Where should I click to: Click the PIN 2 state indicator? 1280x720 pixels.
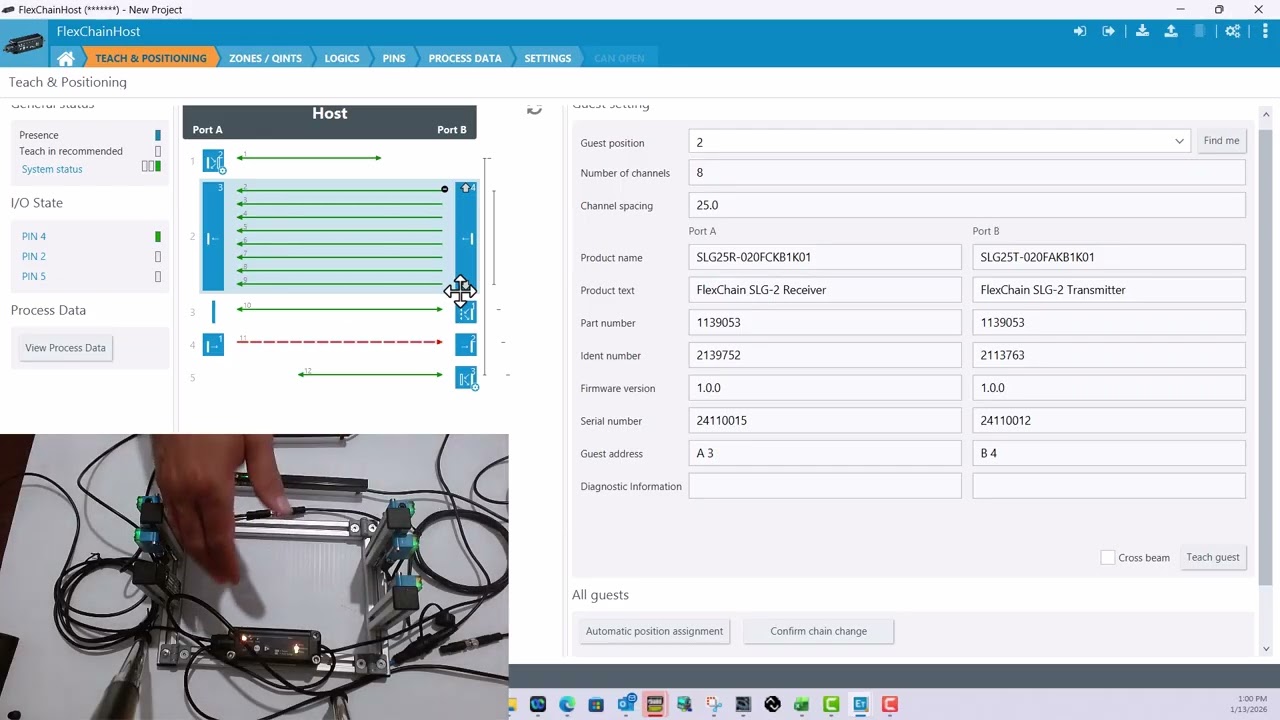[158, 256]
